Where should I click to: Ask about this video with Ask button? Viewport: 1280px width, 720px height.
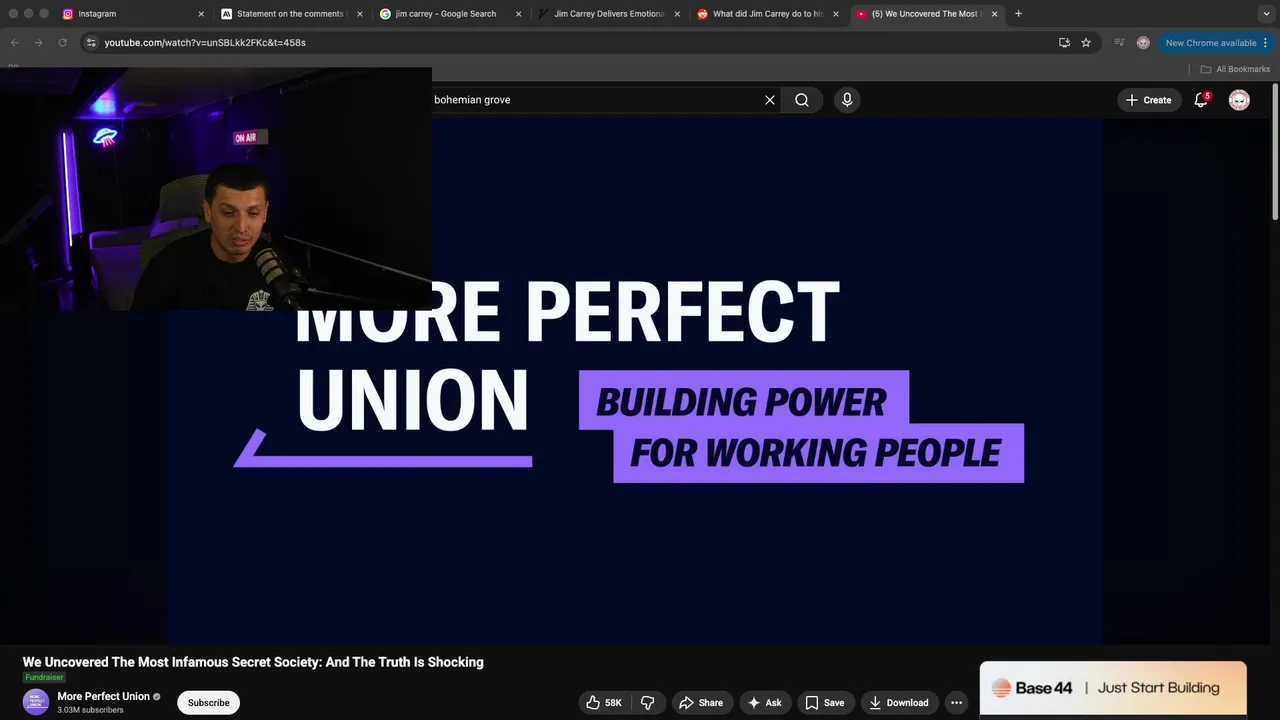[764, 703]
